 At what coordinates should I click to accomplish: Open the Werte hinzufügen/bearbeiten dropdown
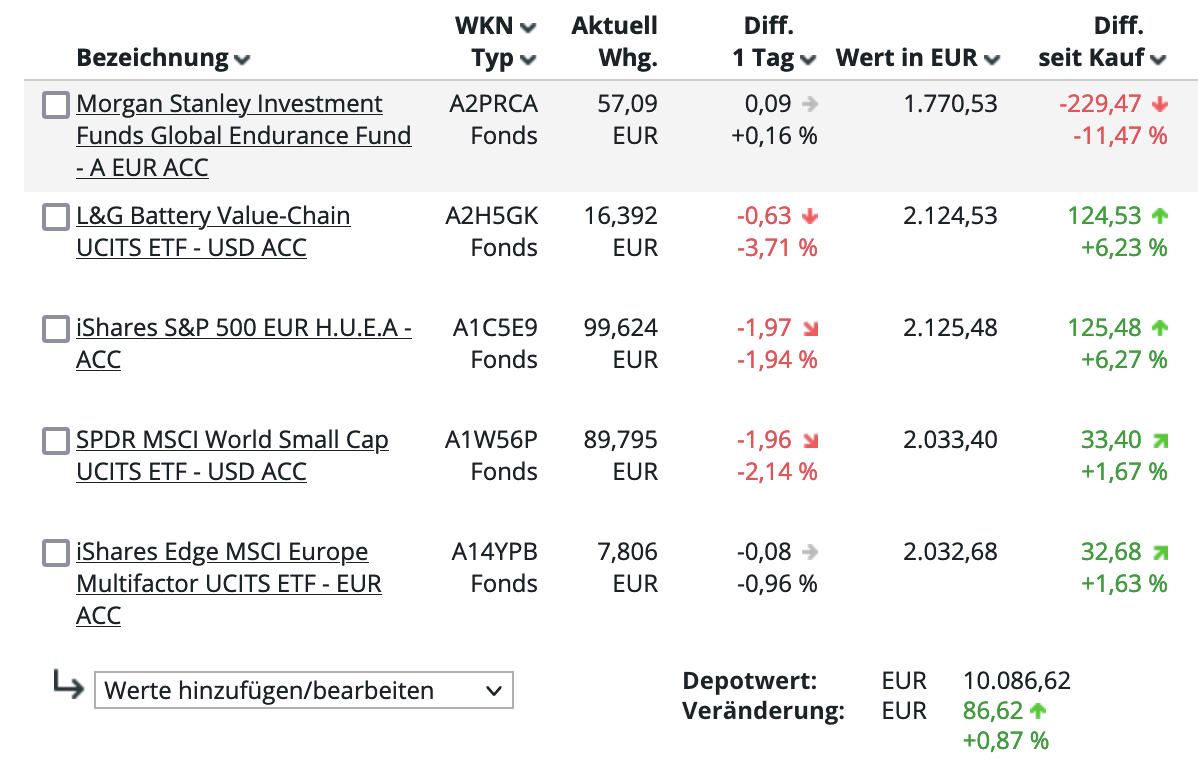[x=303, y=690]
